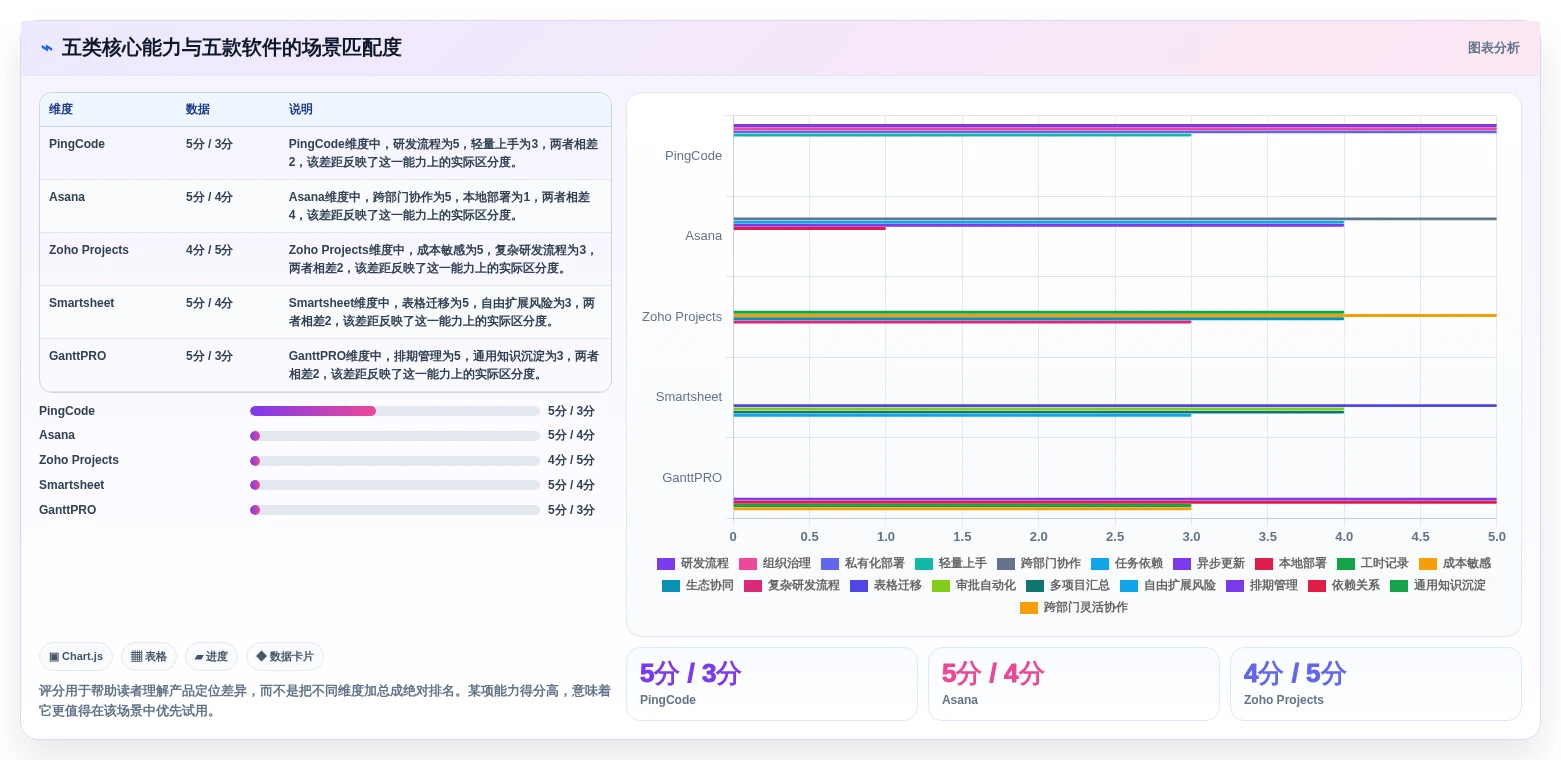Screen dimensions: 1561x760
Task: Click the Asana axis label in chart
Action: click(x=703, y=236)
